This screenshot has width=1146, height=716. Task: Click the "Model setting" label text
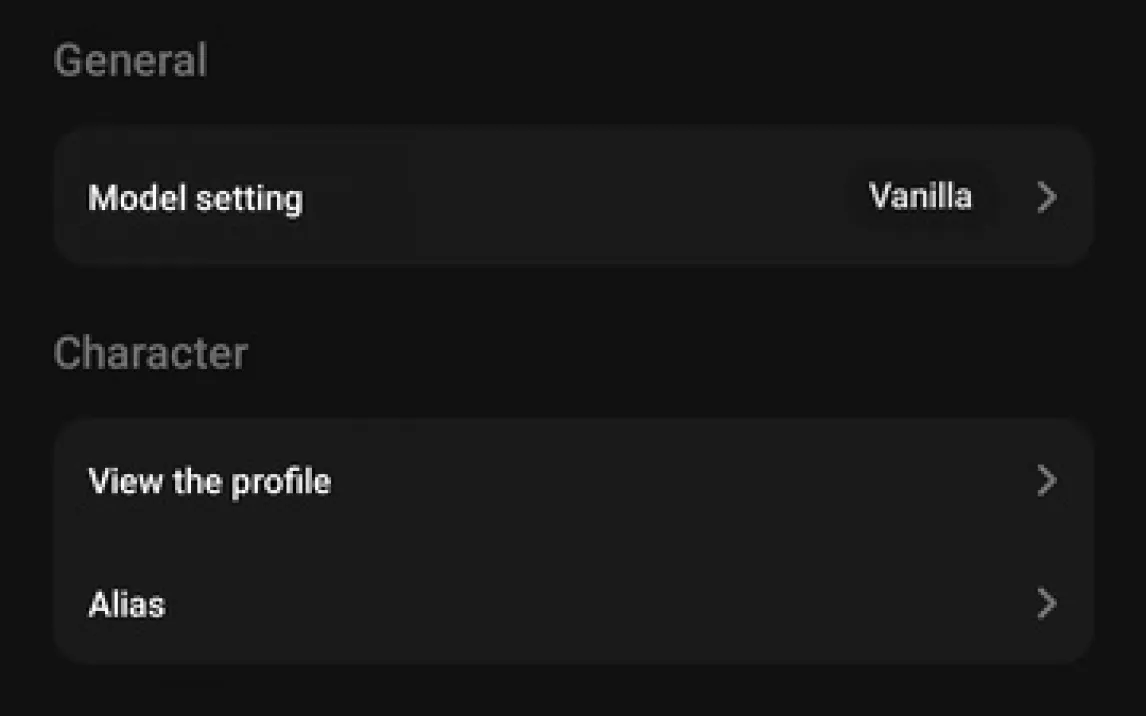pyautogui.click(x=195, y=198)
